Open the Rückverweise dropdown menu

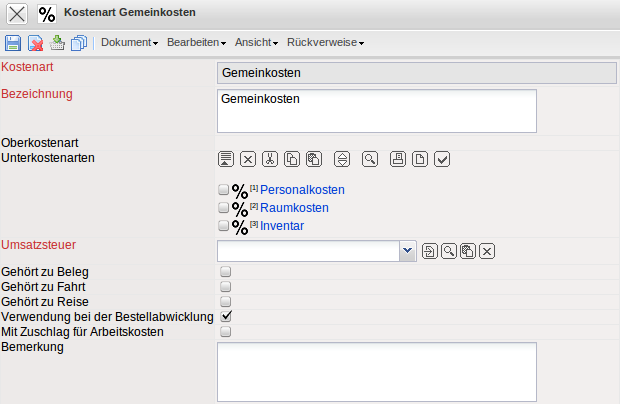click(325, 43)
